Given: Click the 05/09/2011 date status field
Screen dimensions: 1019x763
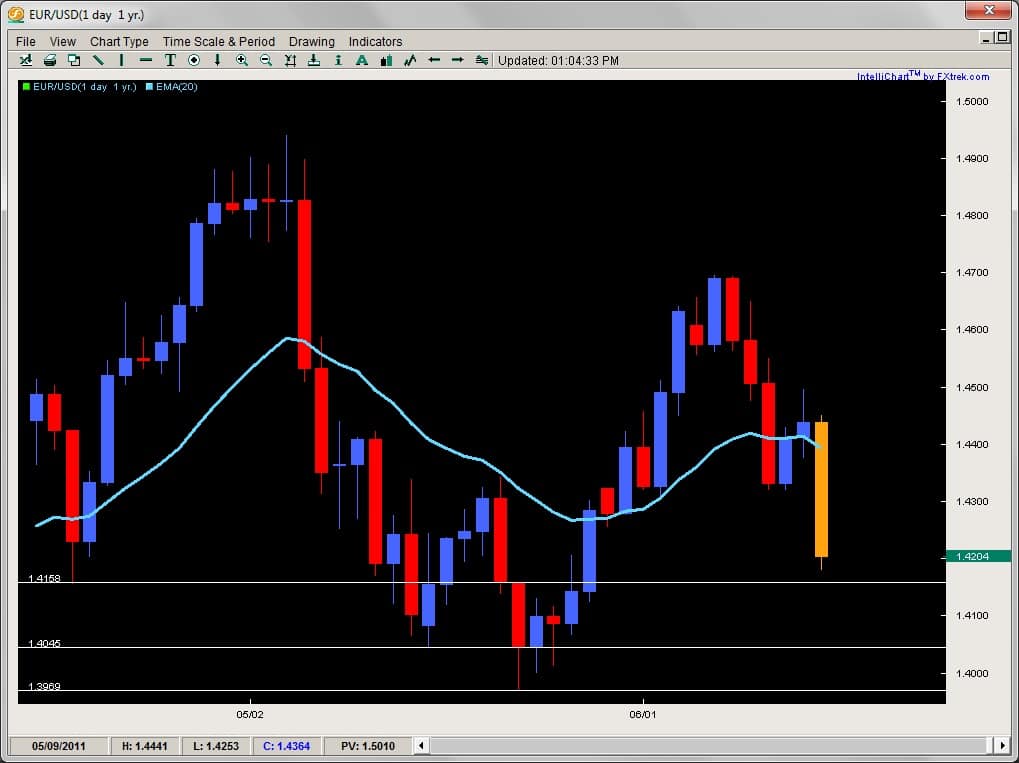Looking at the screenshot, I should click(x=58, y=745).
